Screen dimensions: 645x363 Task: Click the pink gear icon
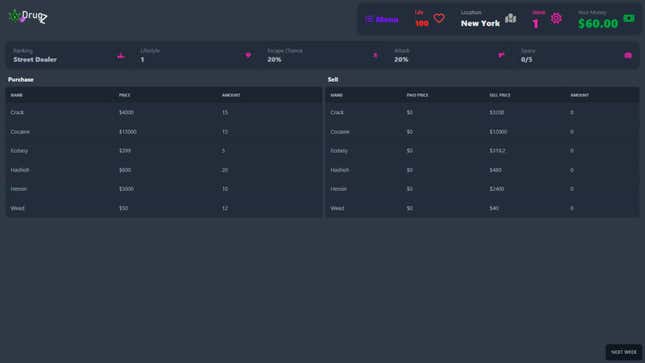[556, 18]
